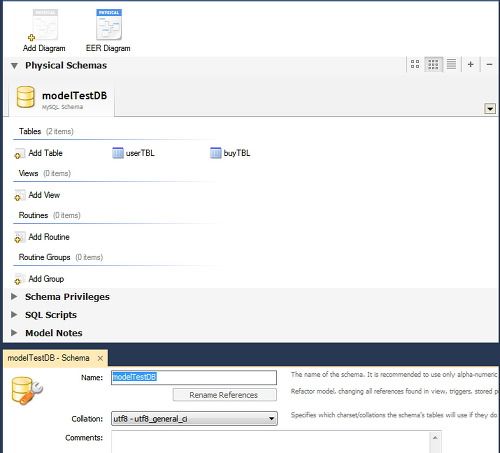Click the 'Add Group' label
500x453 pixels.
[46, 279]
